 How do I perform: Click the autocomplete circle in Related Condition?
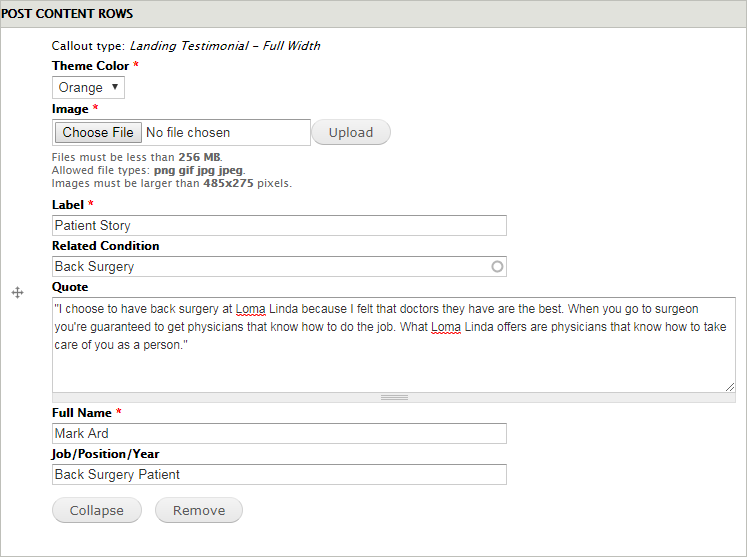click(497, 266)
